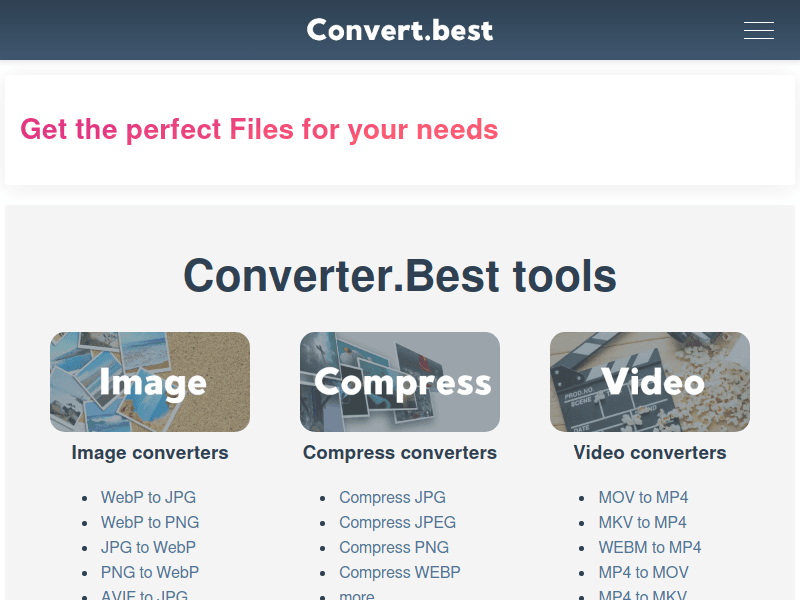
Task: Click the Video converters banner image
Action: [x=650, y=381]
